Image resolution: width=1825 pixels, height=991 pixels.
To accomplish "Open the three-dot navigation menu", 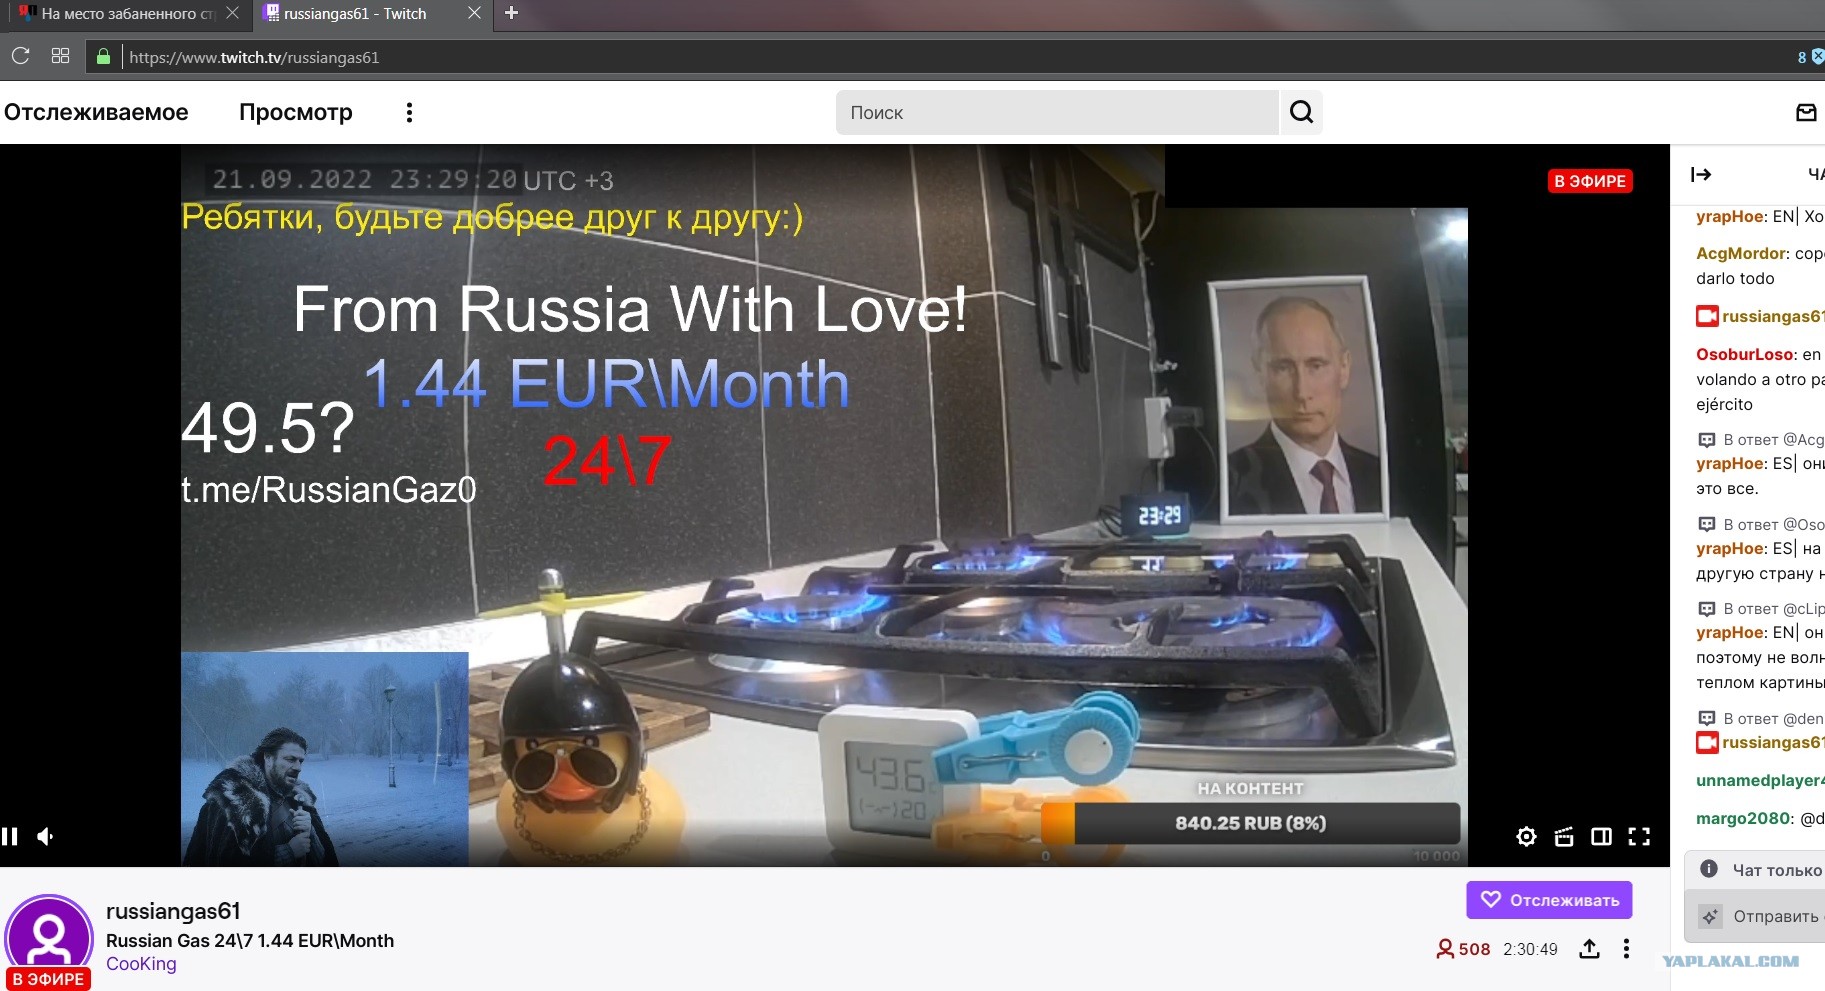I will pyautogui.click(x=409, y=112).
